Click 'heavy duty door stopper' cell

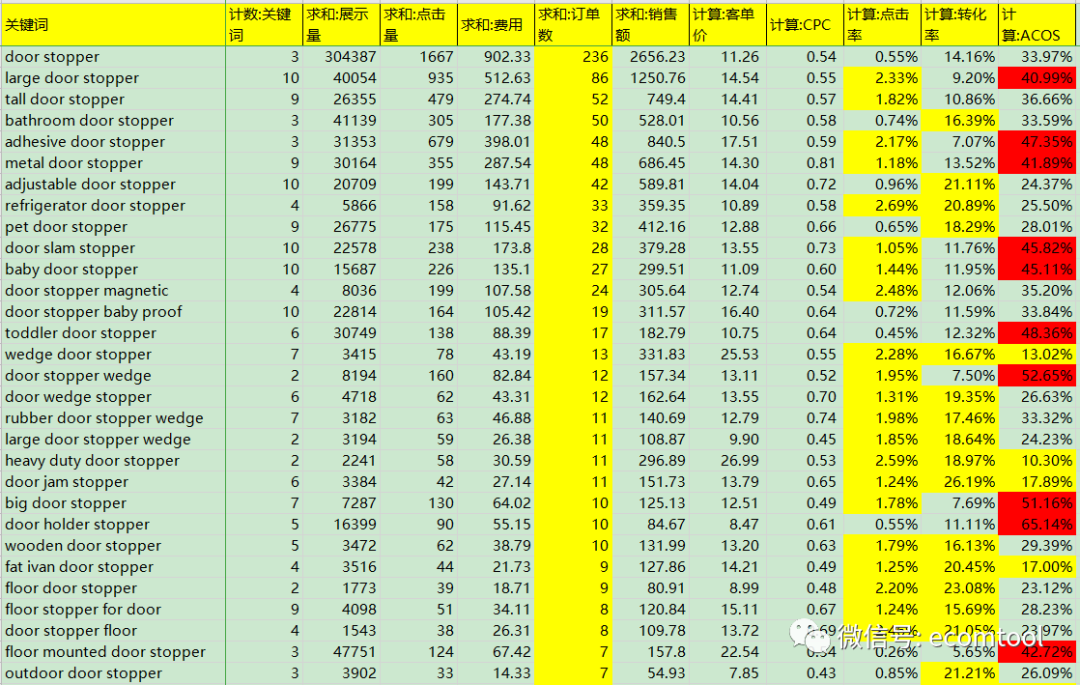113,461
